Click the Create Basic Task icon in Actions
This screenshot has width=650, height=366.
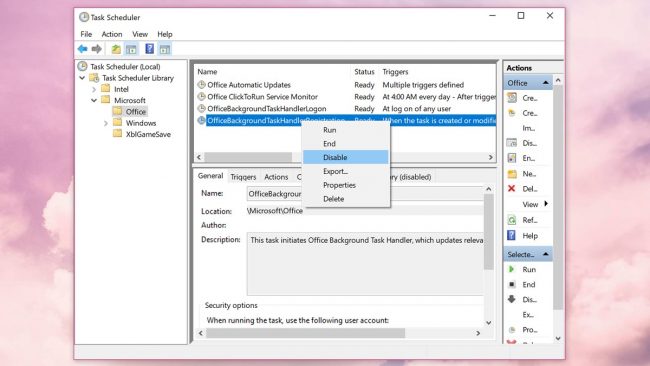pyautogui.click(x=512, y=98)
